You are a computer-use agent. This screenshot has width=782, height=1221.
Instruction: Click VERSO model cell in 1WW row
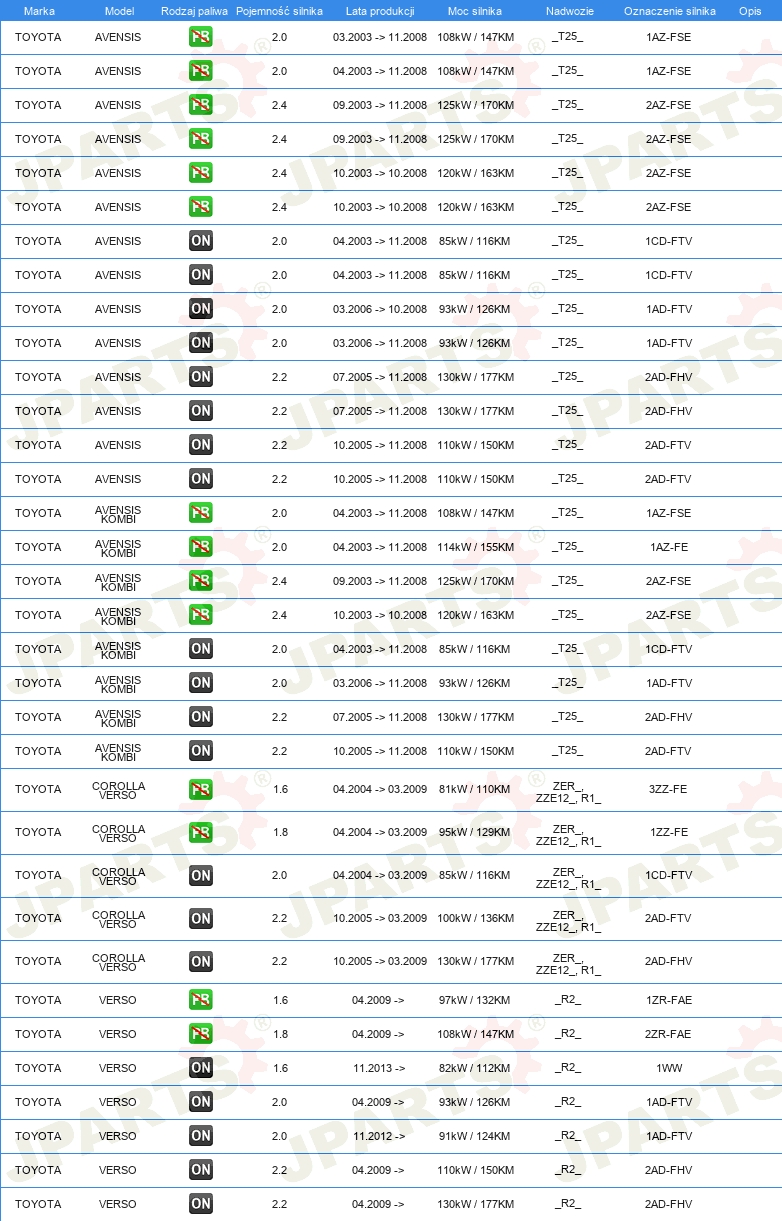click(118, 1068)
